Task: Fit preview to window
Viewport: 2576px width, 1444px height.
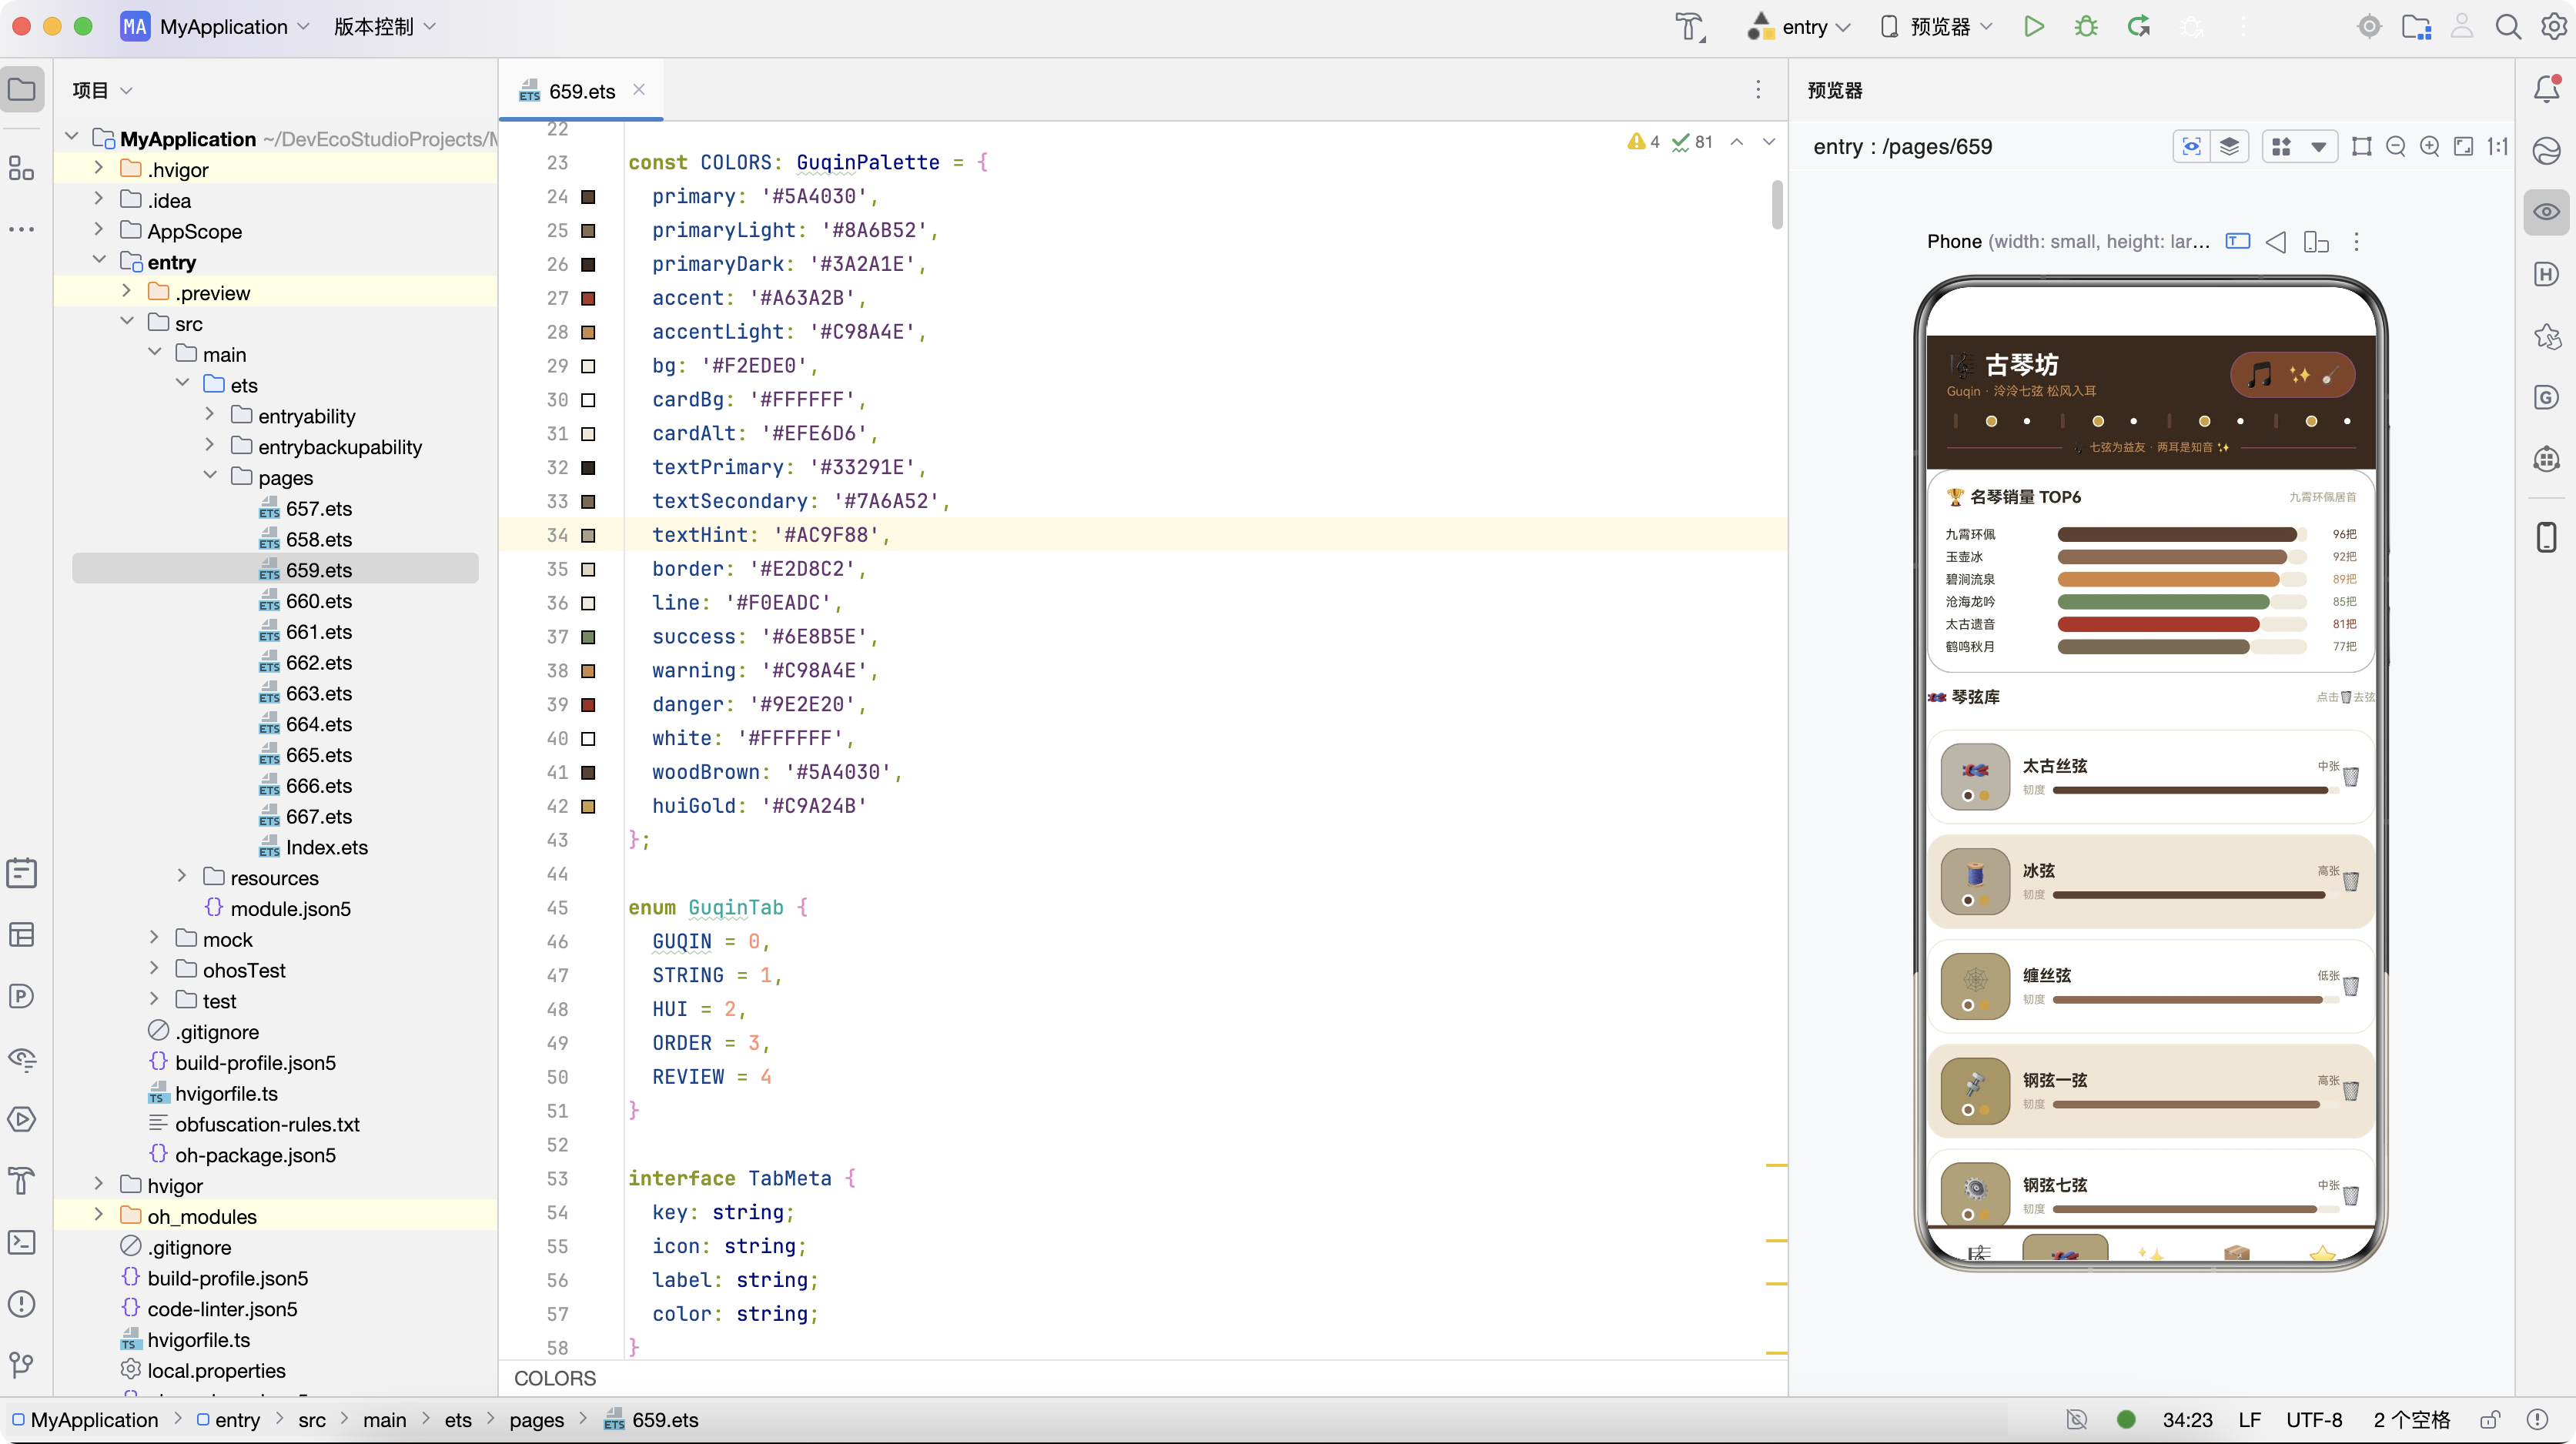Action: pyautogui.click(x=2464, y=147)
